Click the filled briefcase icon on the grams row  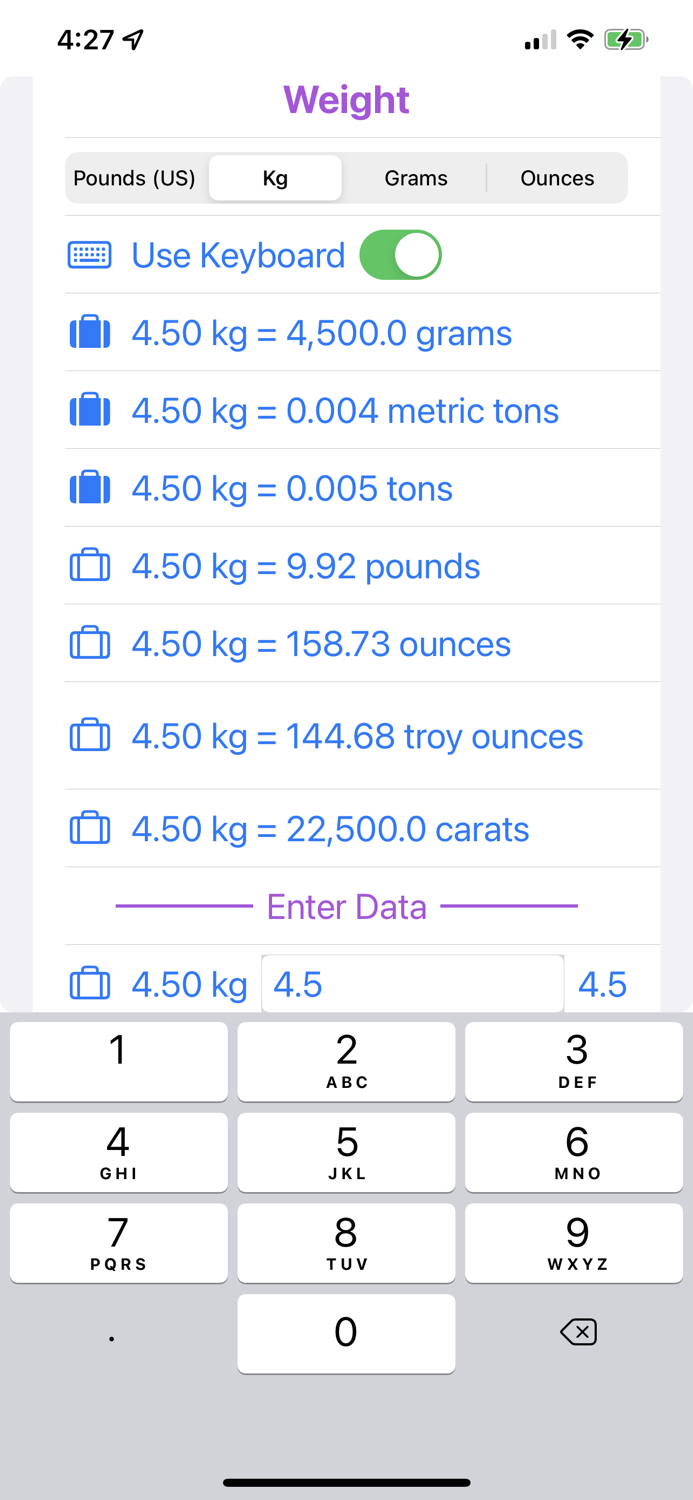coord(89,332)
